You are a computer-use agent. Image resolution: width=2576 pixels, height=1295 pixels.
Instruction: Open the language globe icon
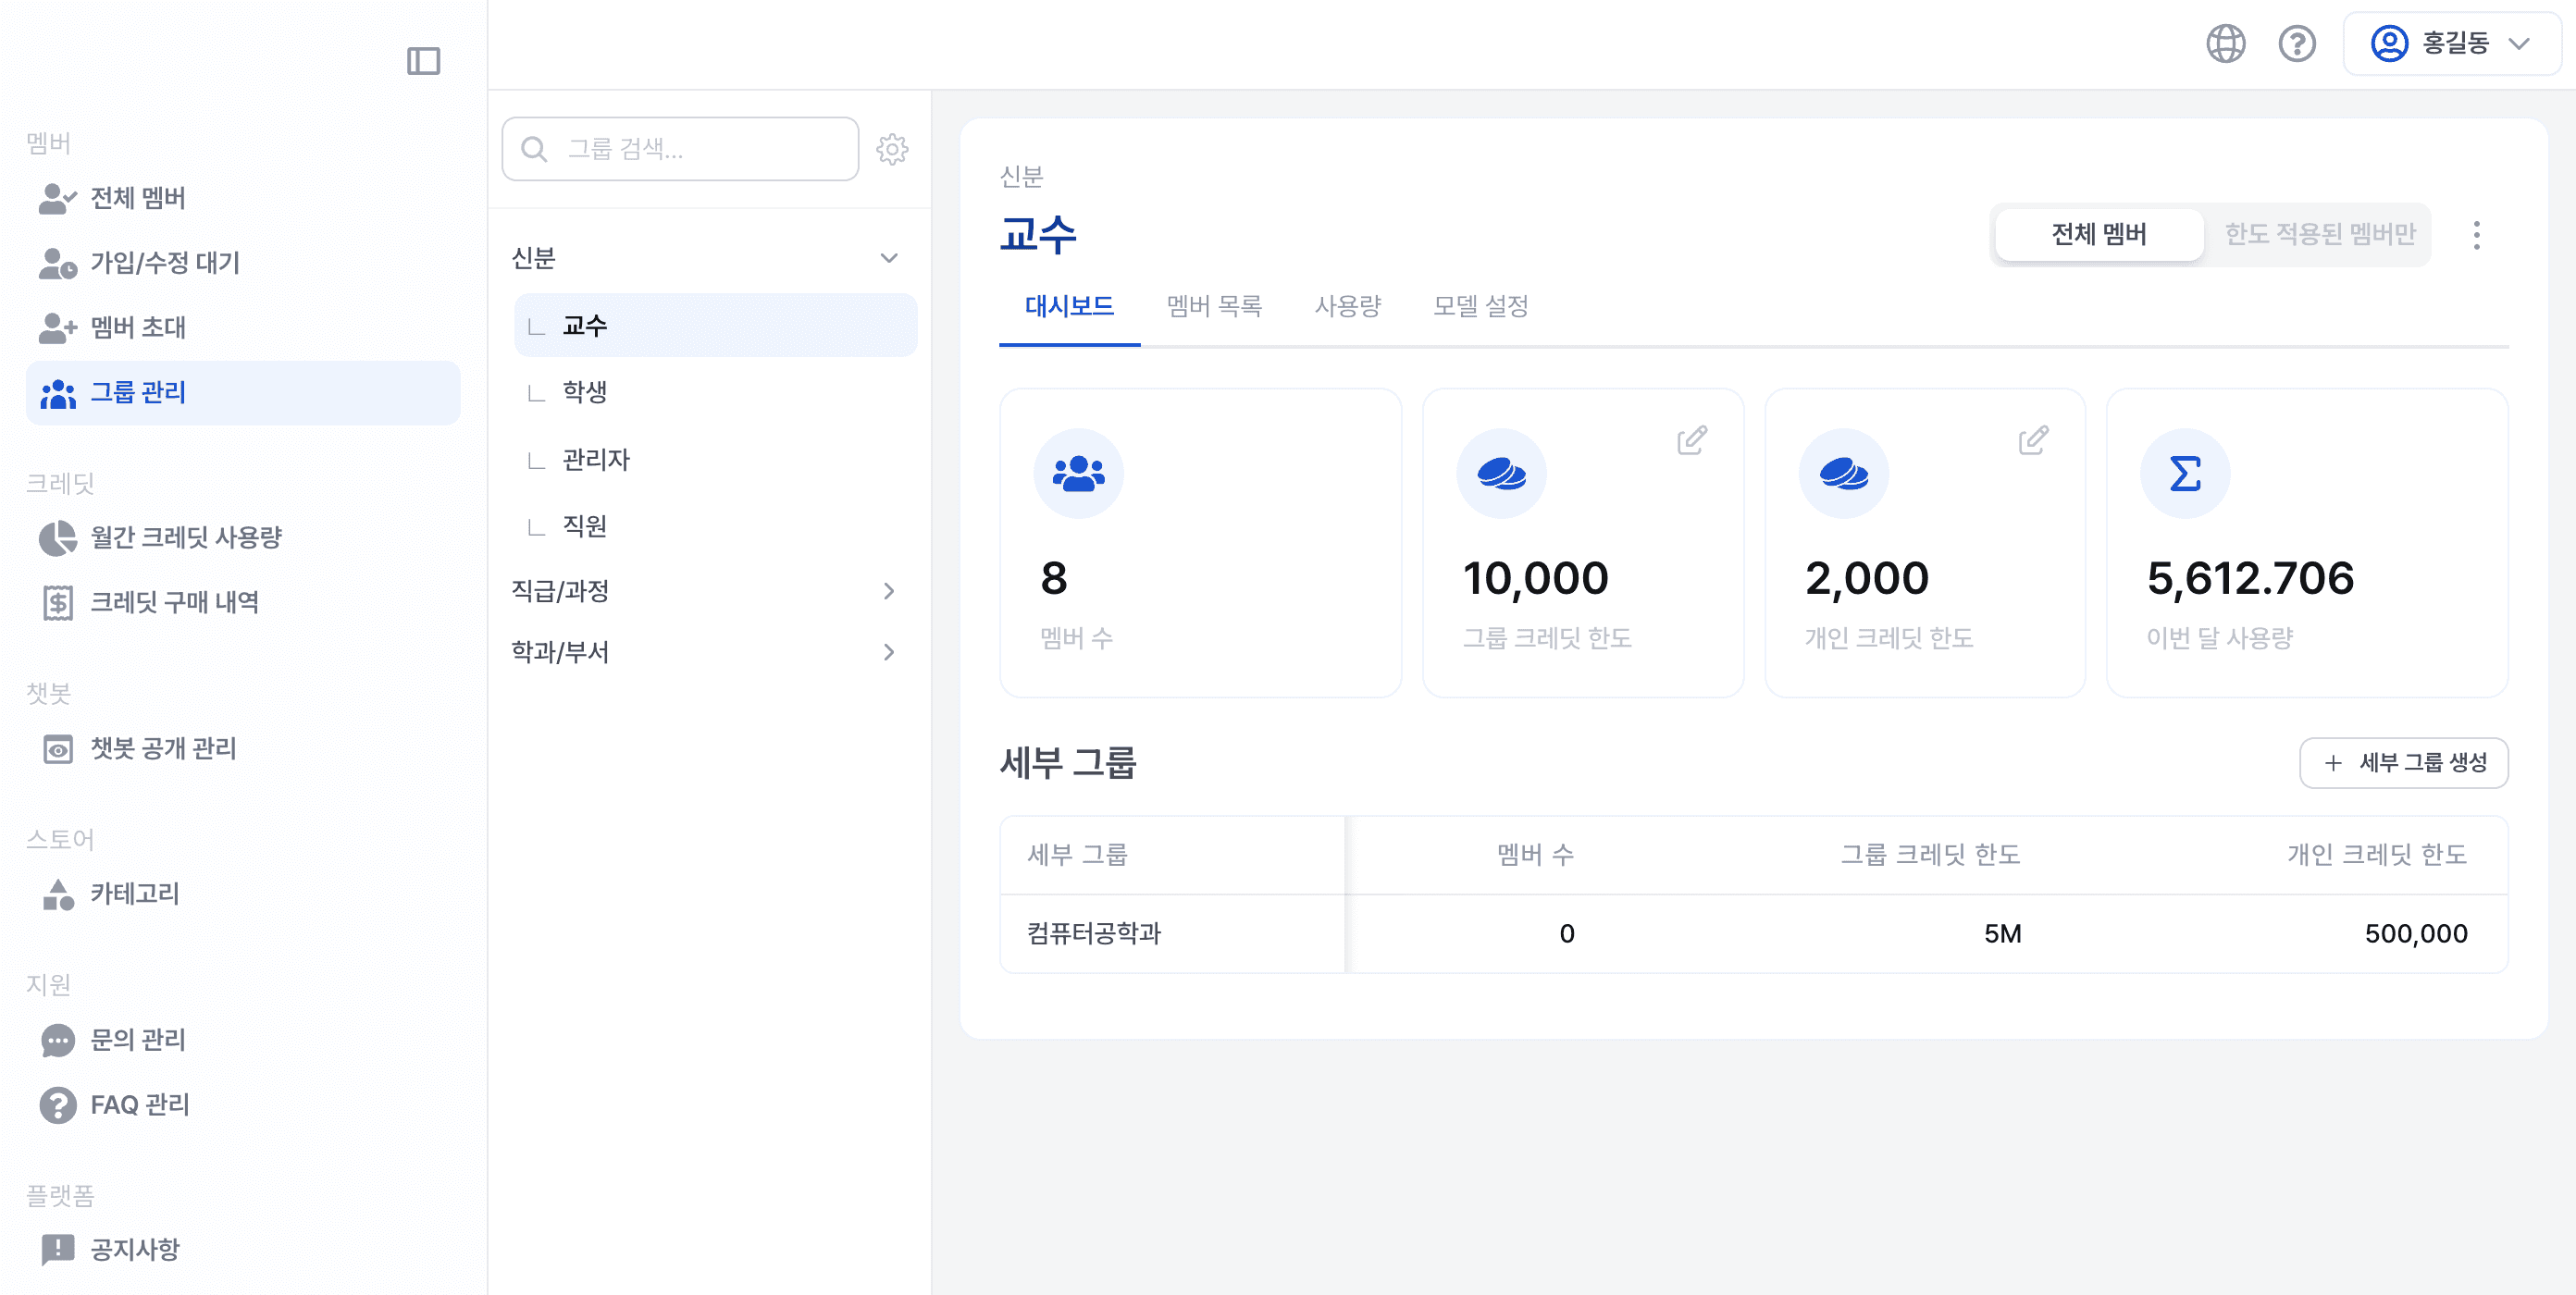click(x=2225, y=44)
